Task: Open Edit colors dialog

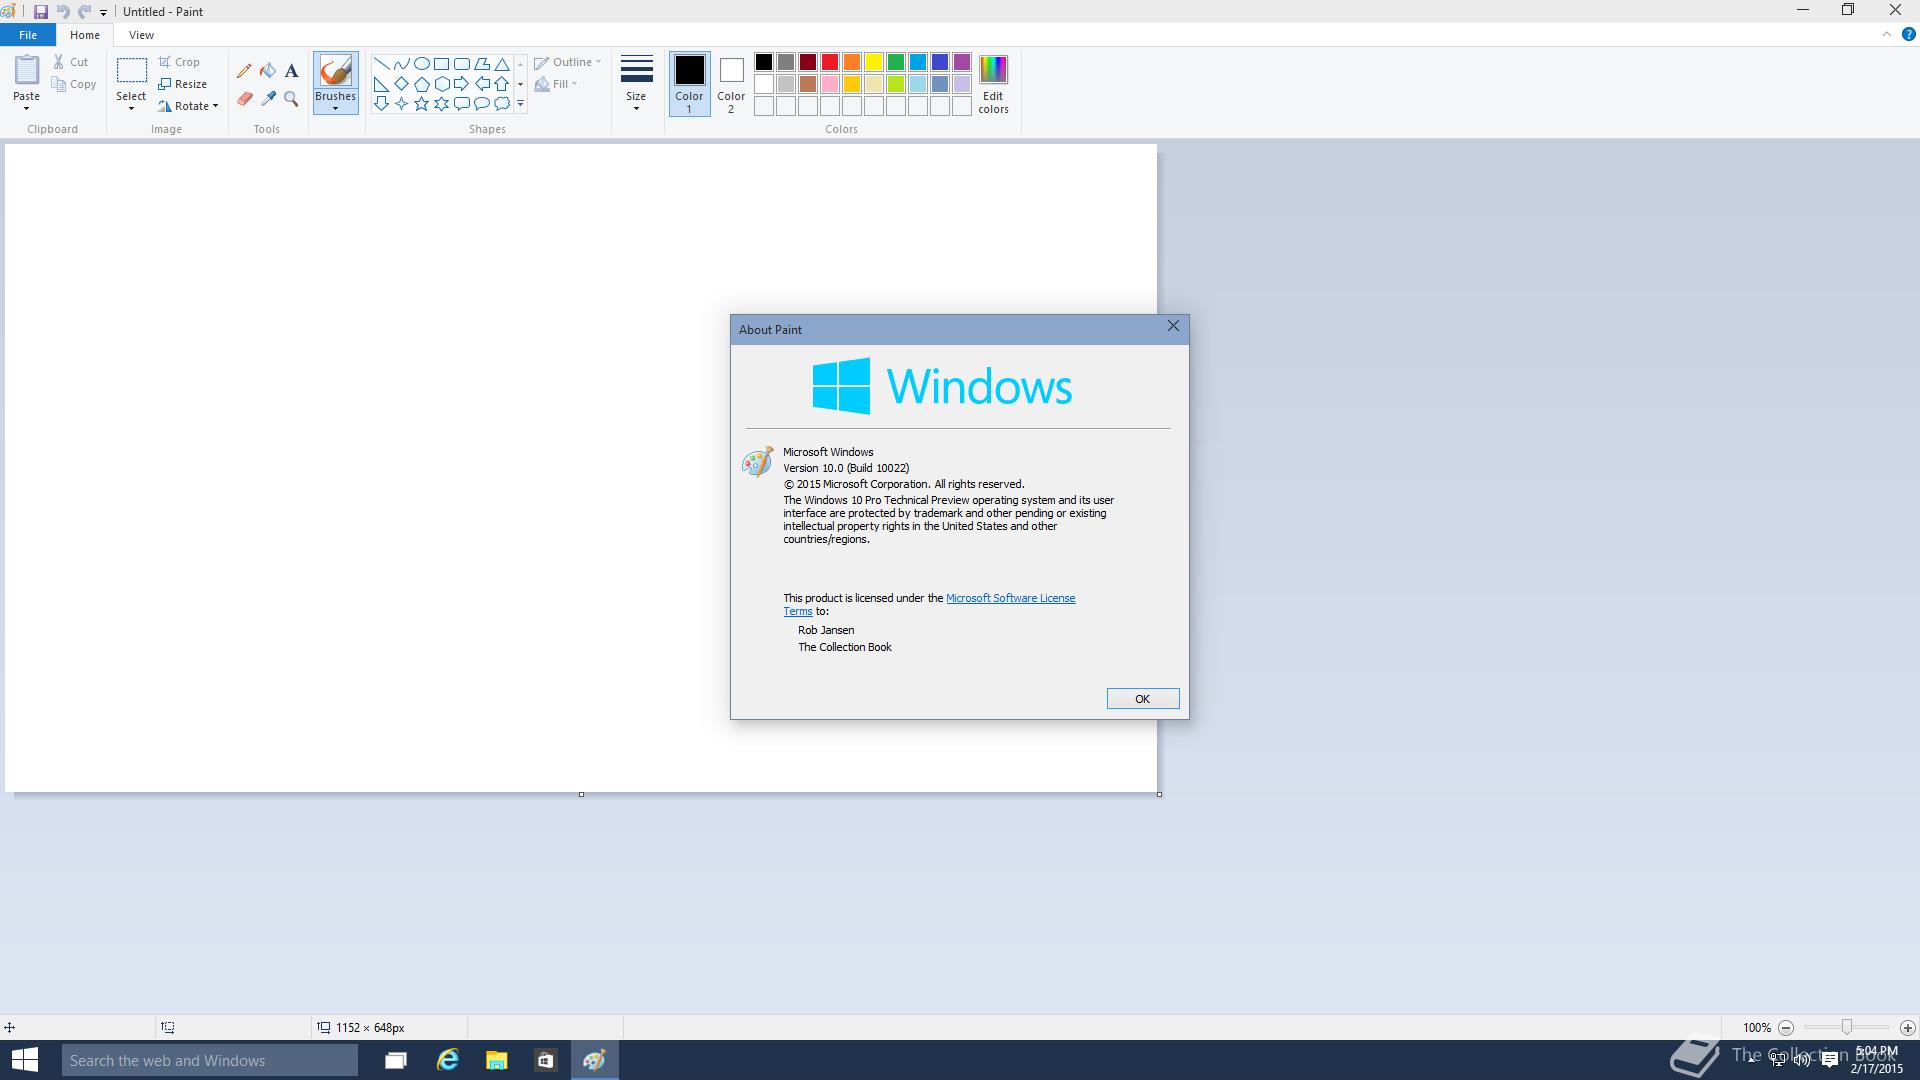Action: click(x=993, y=84)
